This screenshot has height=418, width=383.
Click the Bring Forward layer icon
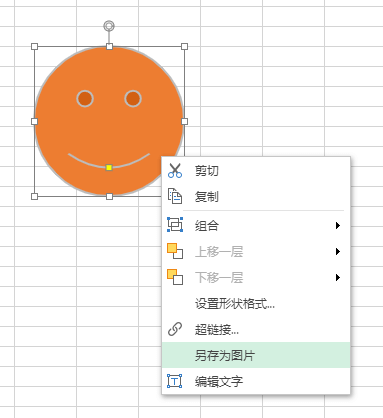click(175, 251)
